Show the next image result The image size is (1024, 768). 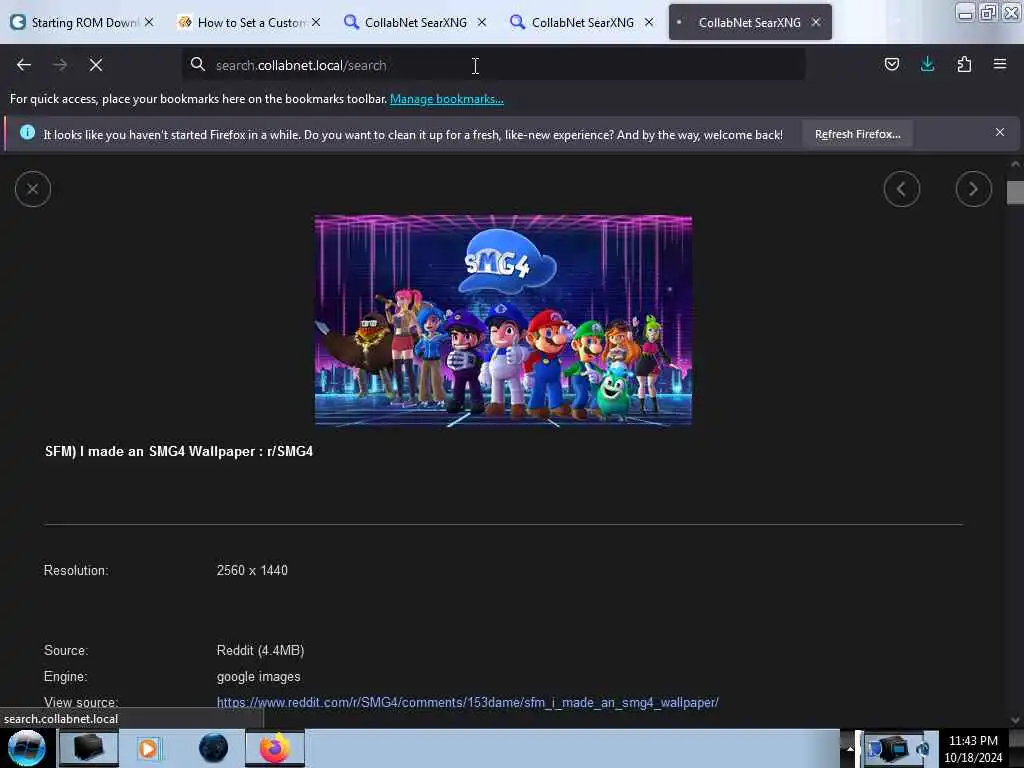[974, 189]
